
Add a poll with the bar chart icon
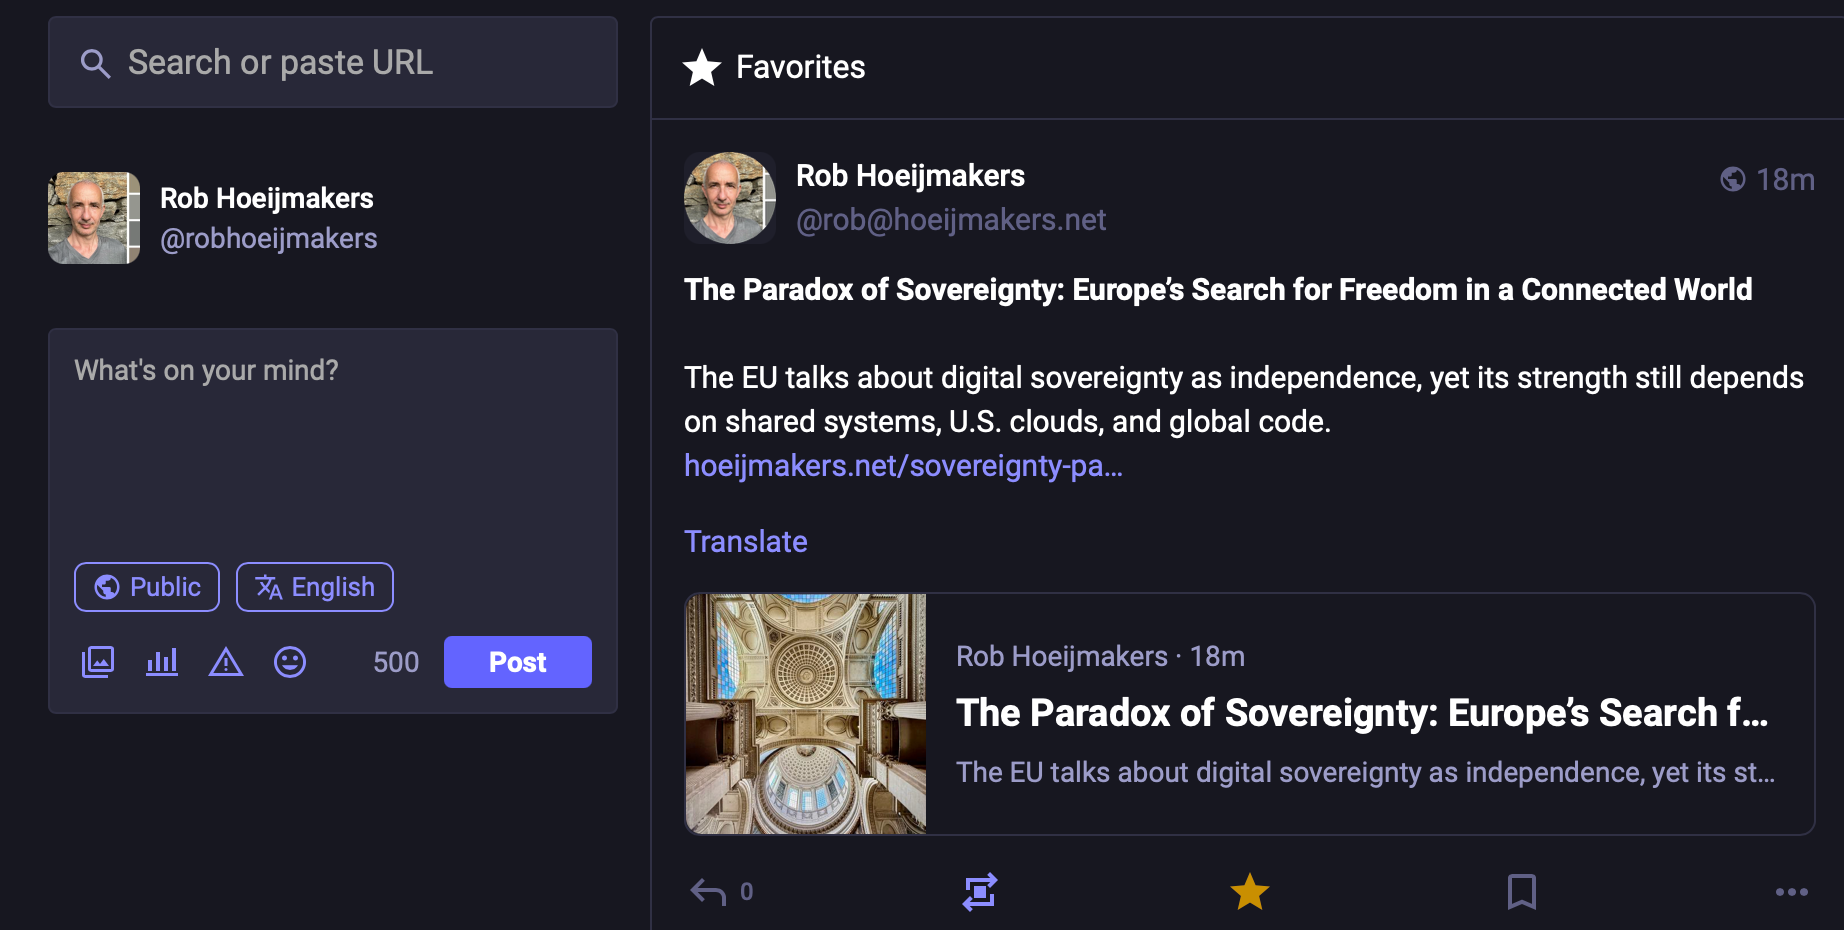(x=162, y=662)
